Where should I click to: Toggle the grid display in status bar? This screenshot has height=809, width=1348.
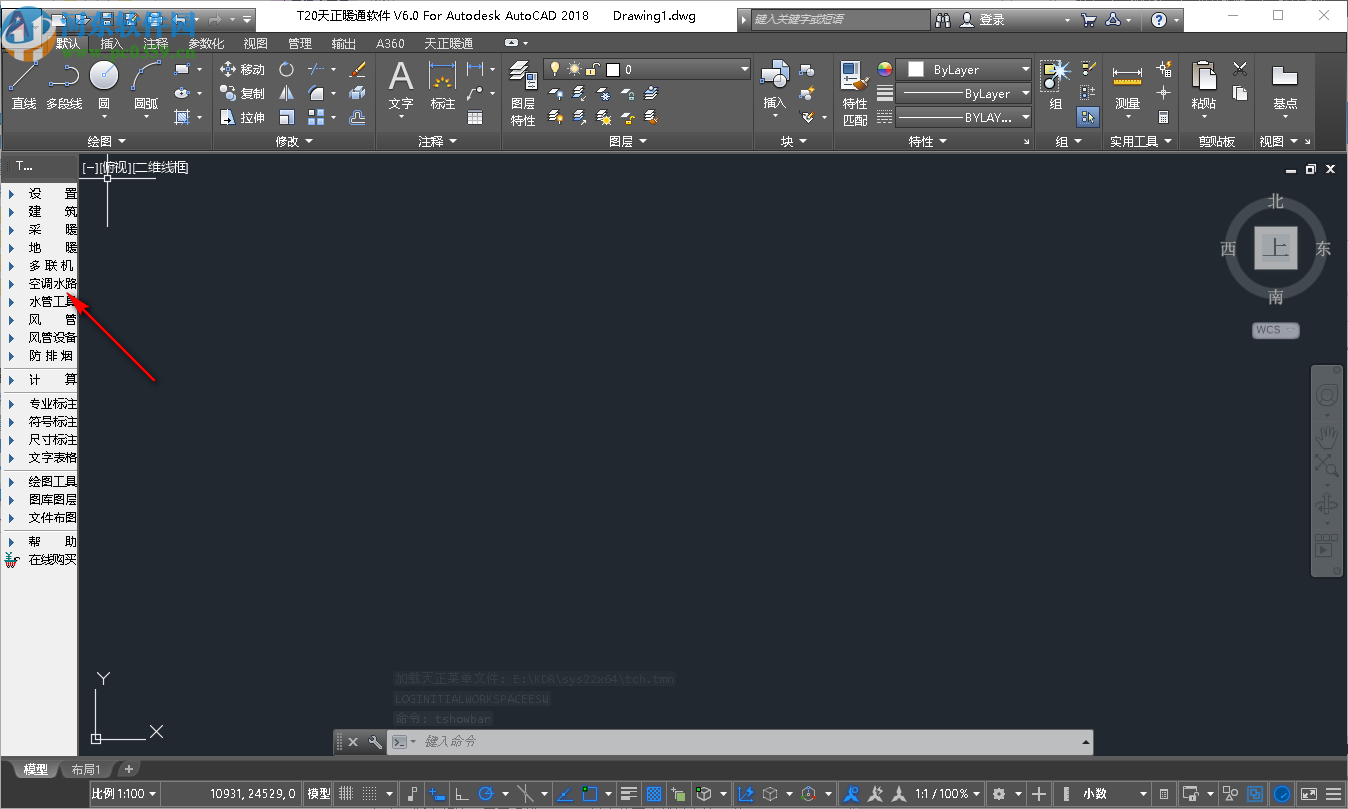(346, 794)
